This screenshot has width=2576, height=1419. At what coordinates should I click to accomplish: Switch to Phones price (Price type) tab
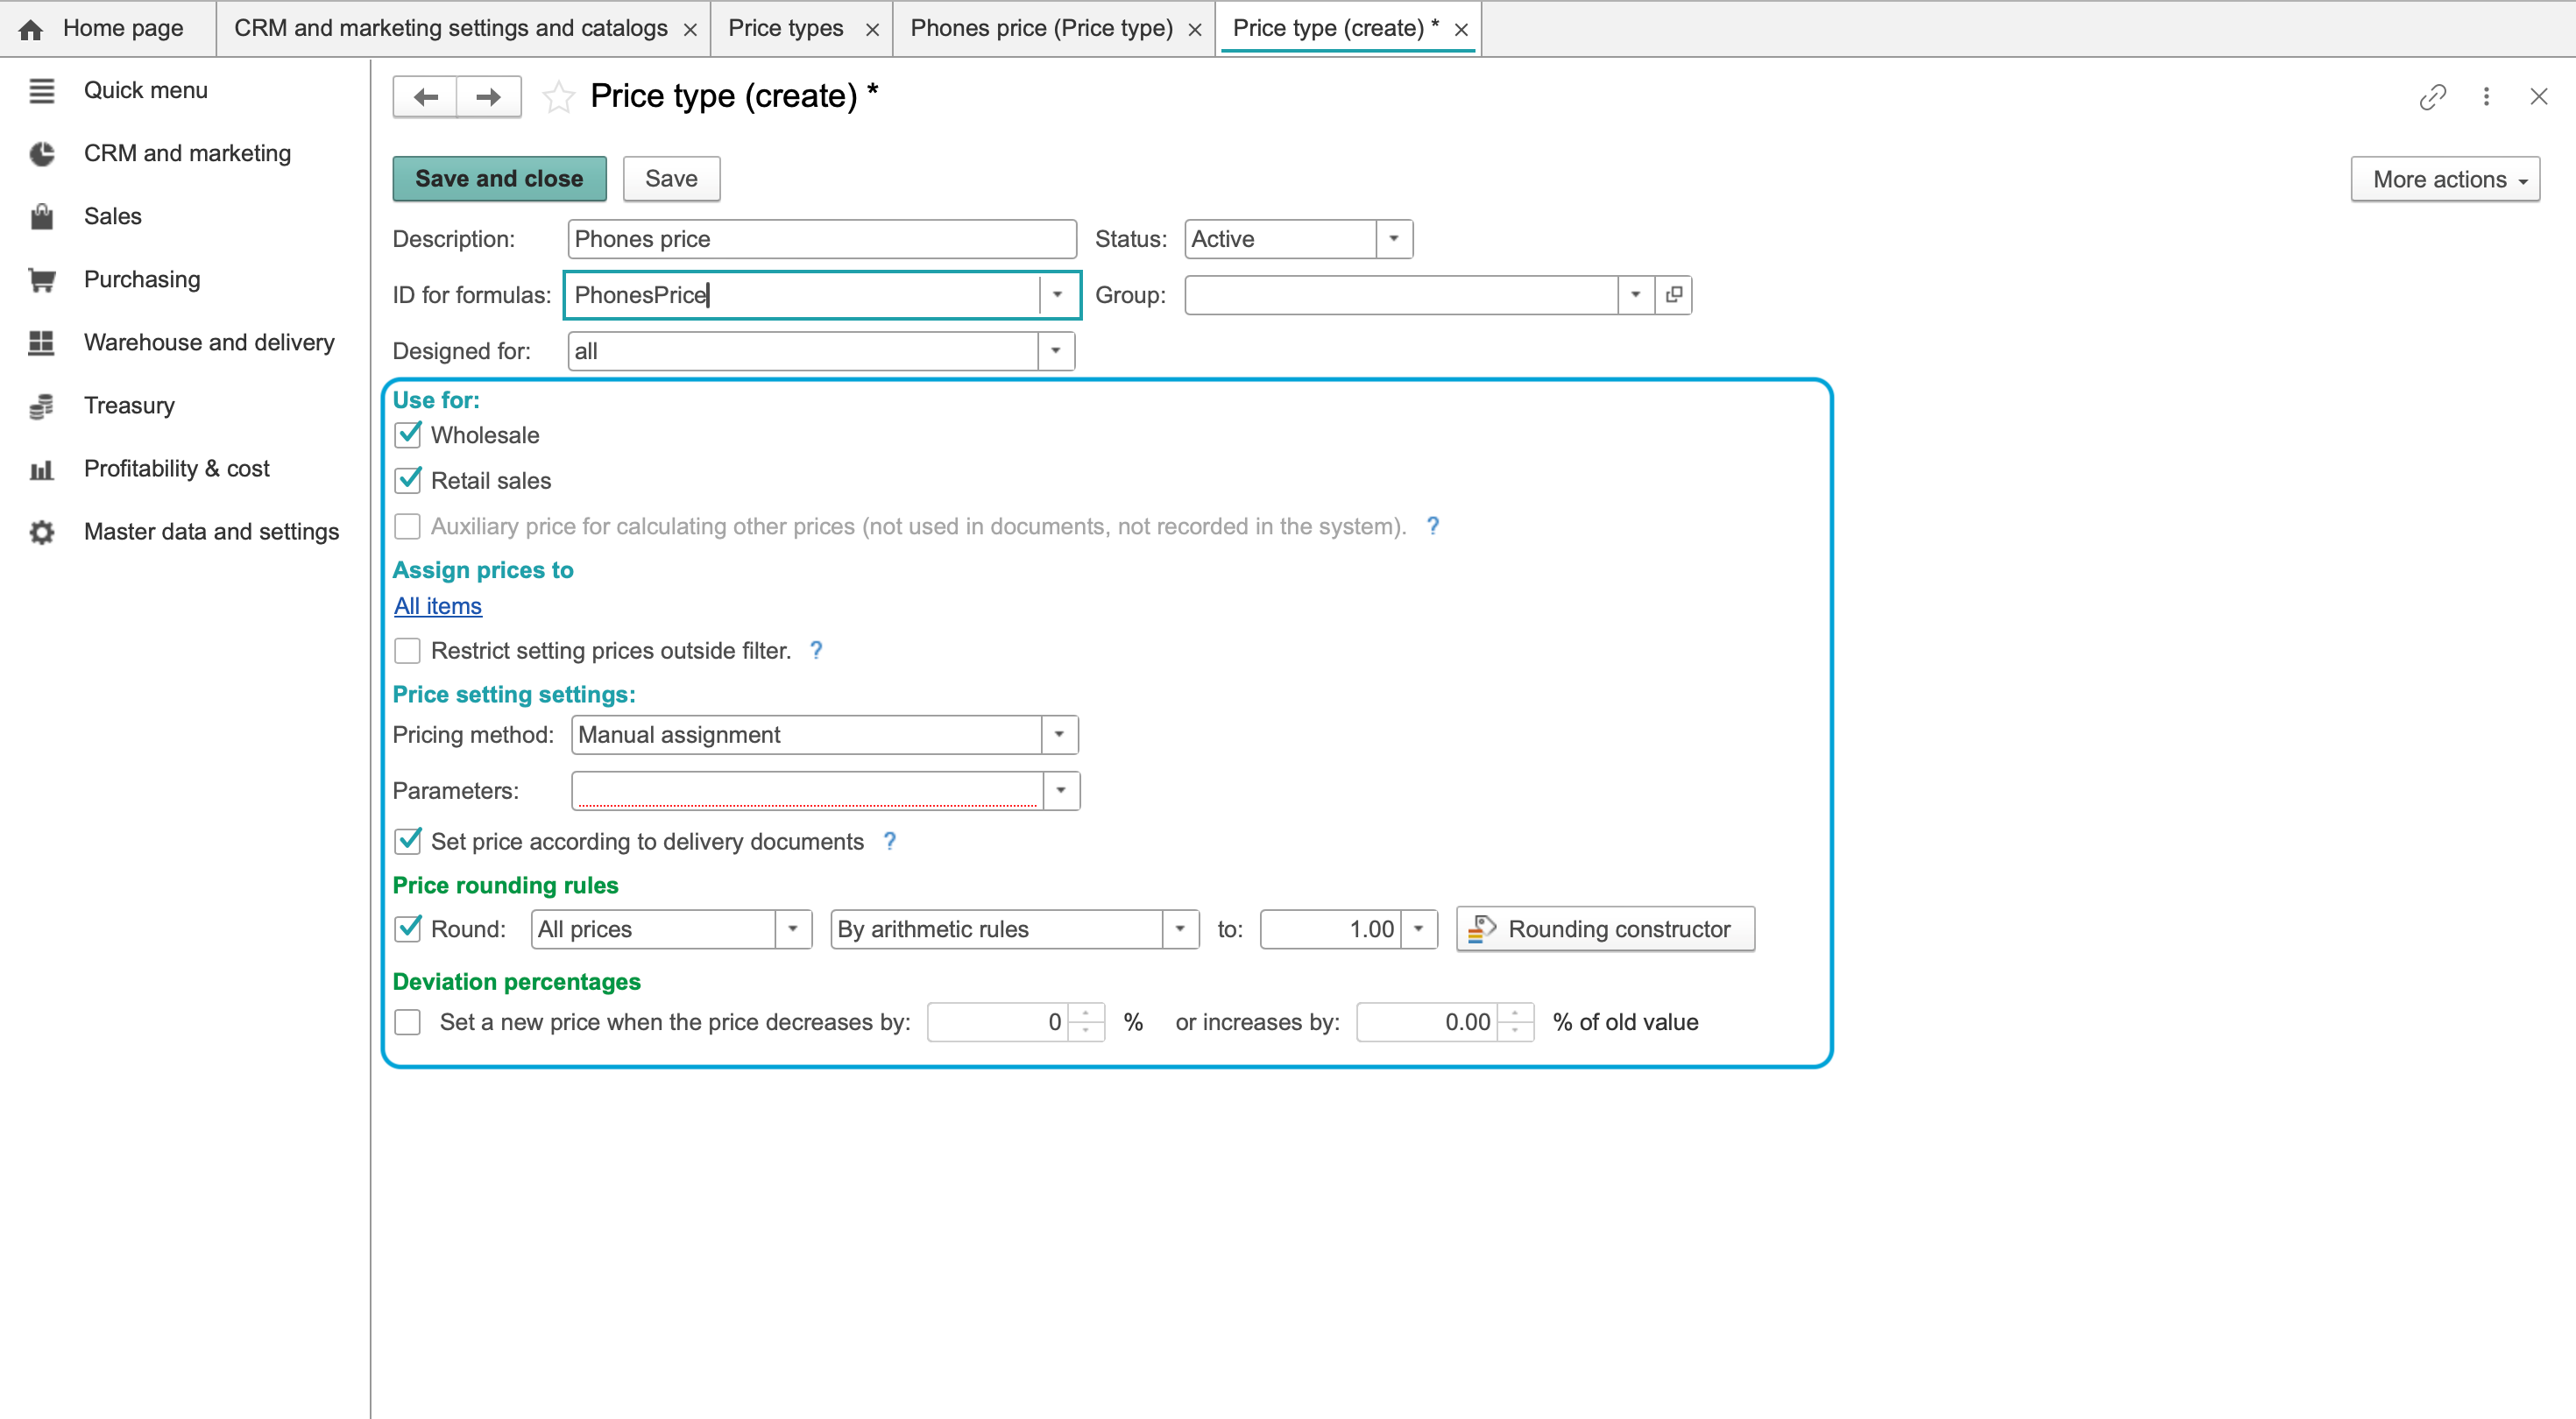pos(1041,28)
